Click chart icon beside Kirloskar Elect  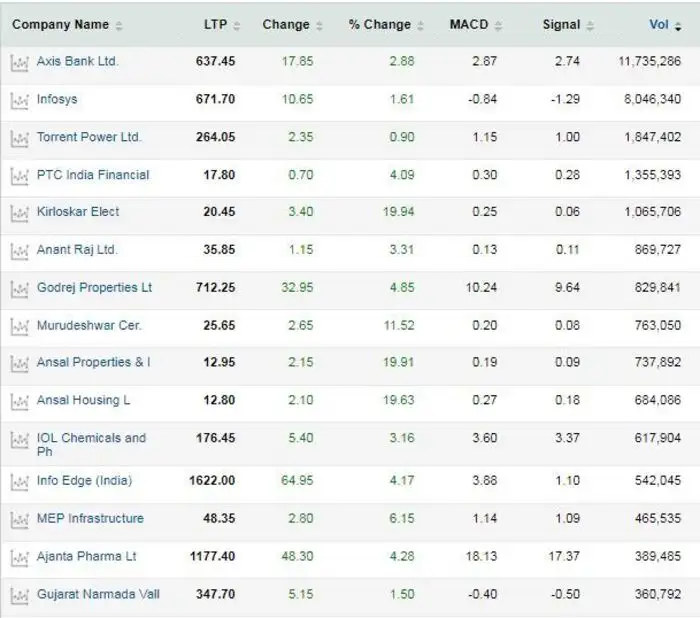pyautogui.click(x=19, y=213)
